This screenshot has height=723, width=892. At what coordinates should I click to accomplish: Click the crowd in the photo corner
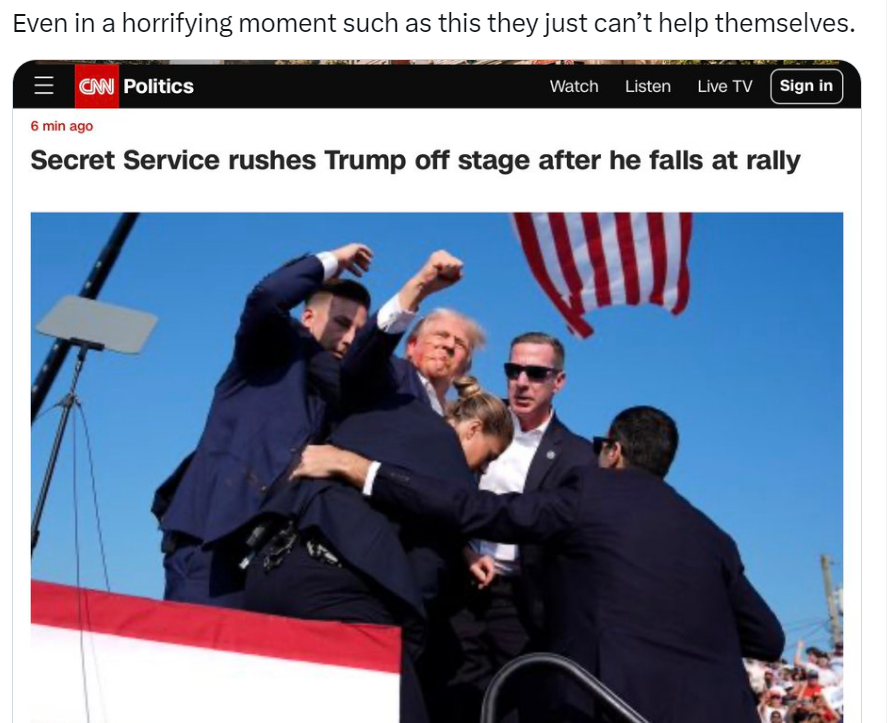tap(796, 683)
